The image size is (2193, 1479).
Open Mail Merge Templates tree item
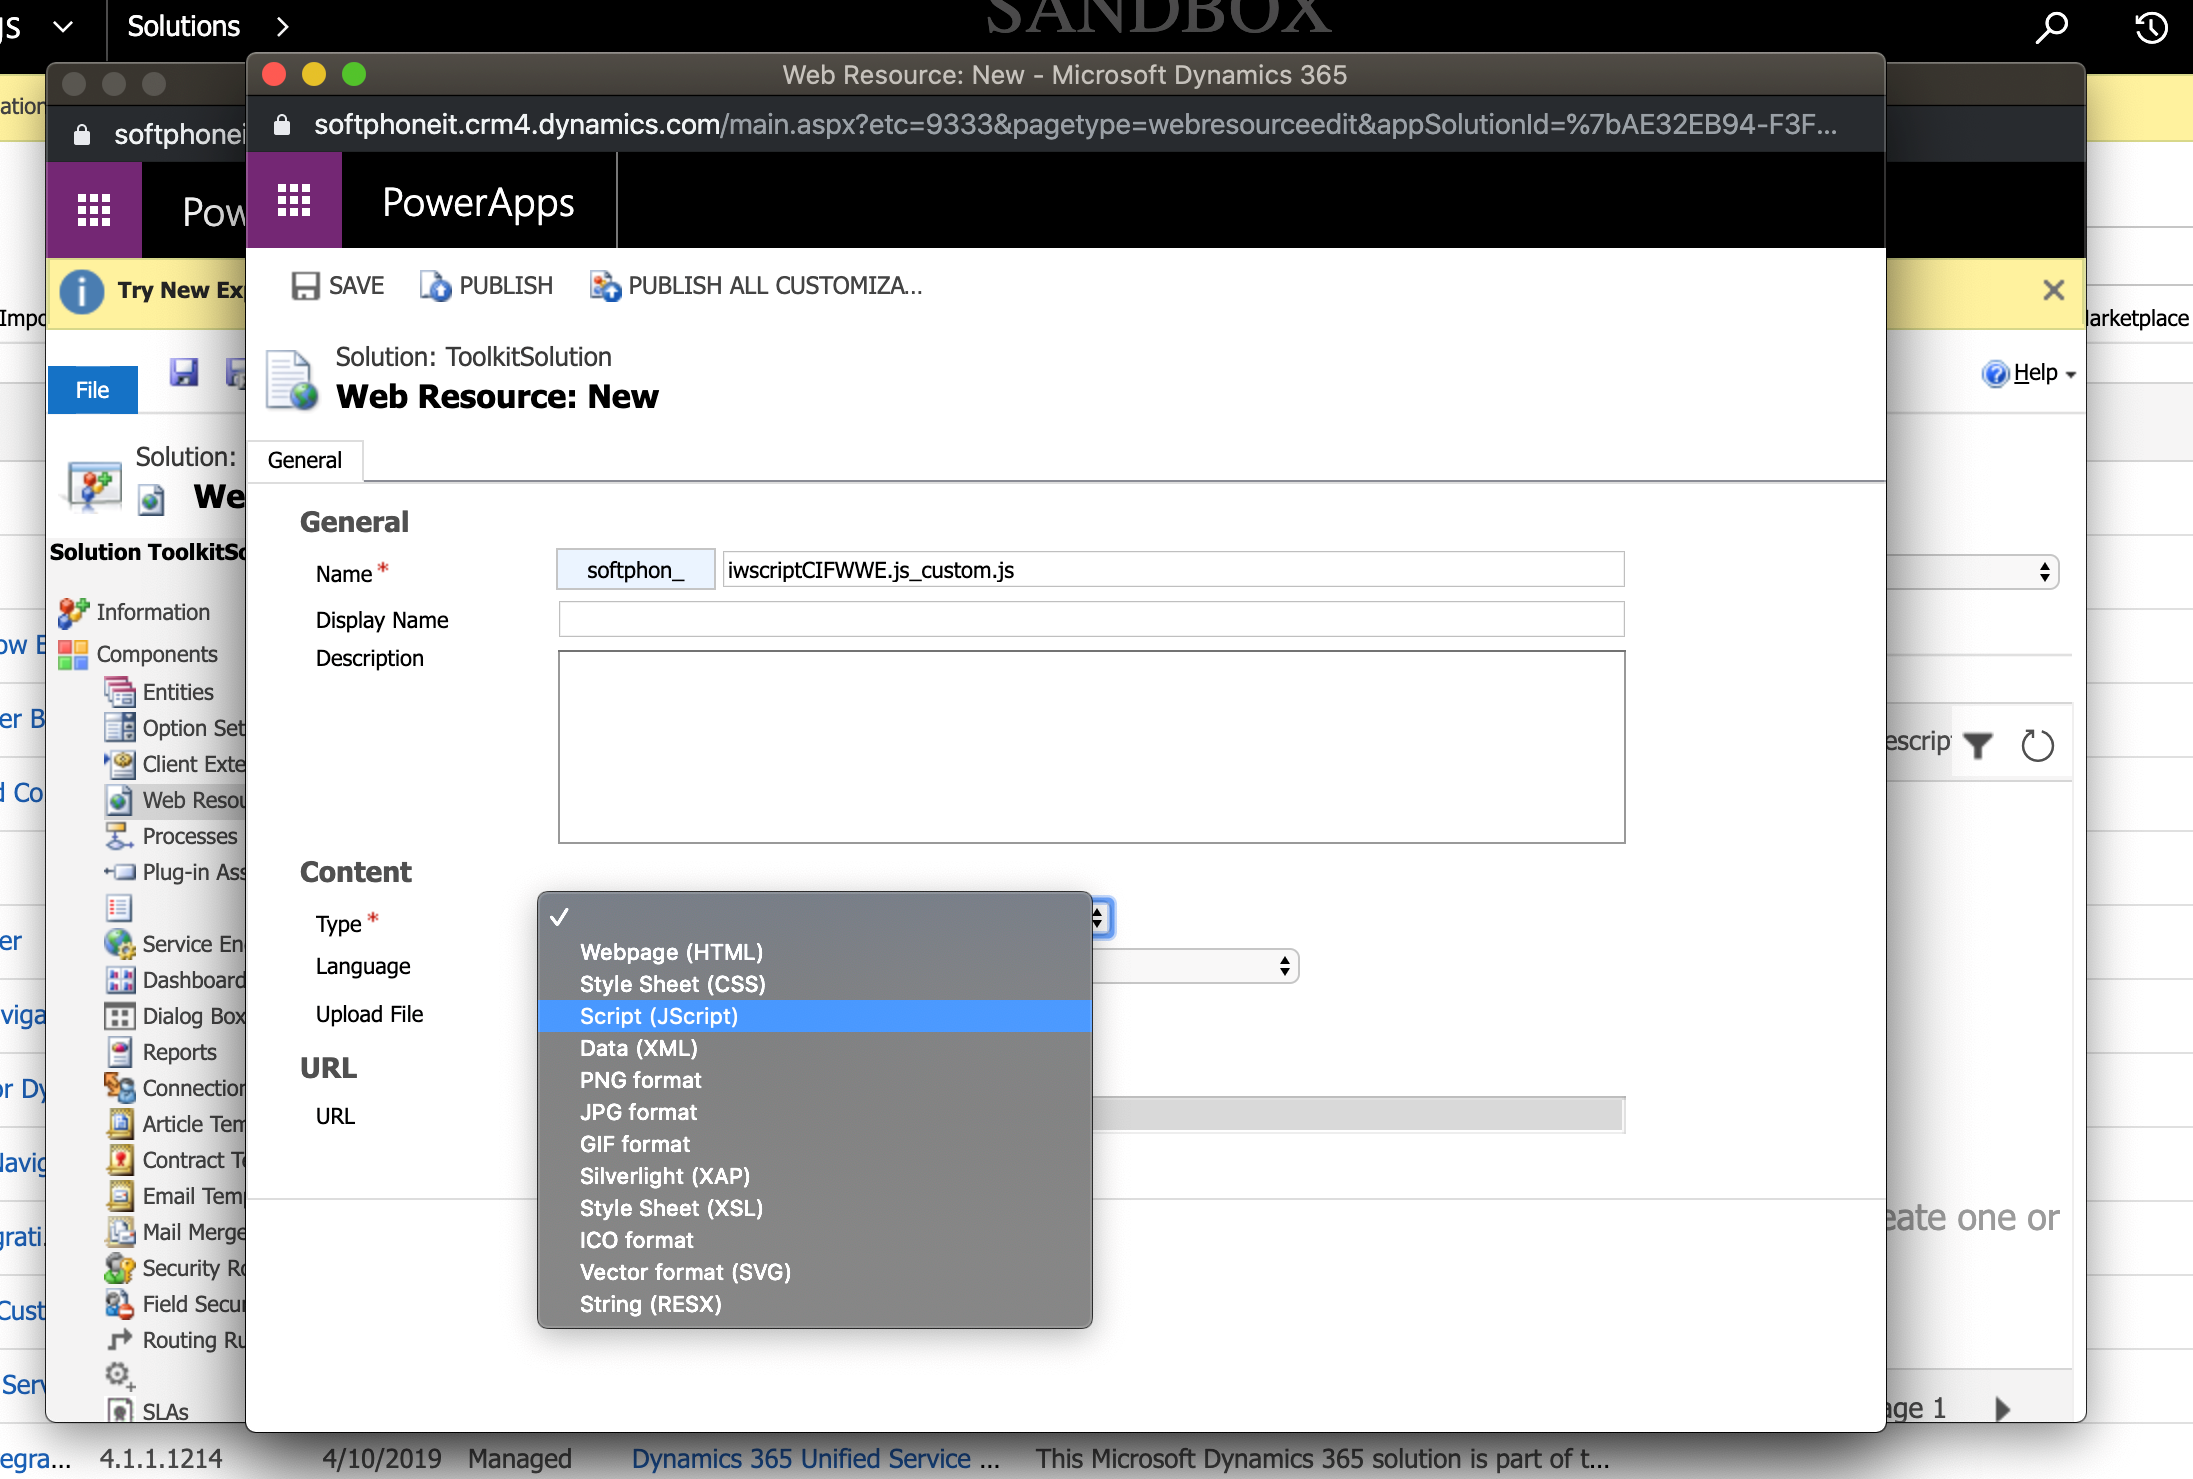pos(175,1232)
